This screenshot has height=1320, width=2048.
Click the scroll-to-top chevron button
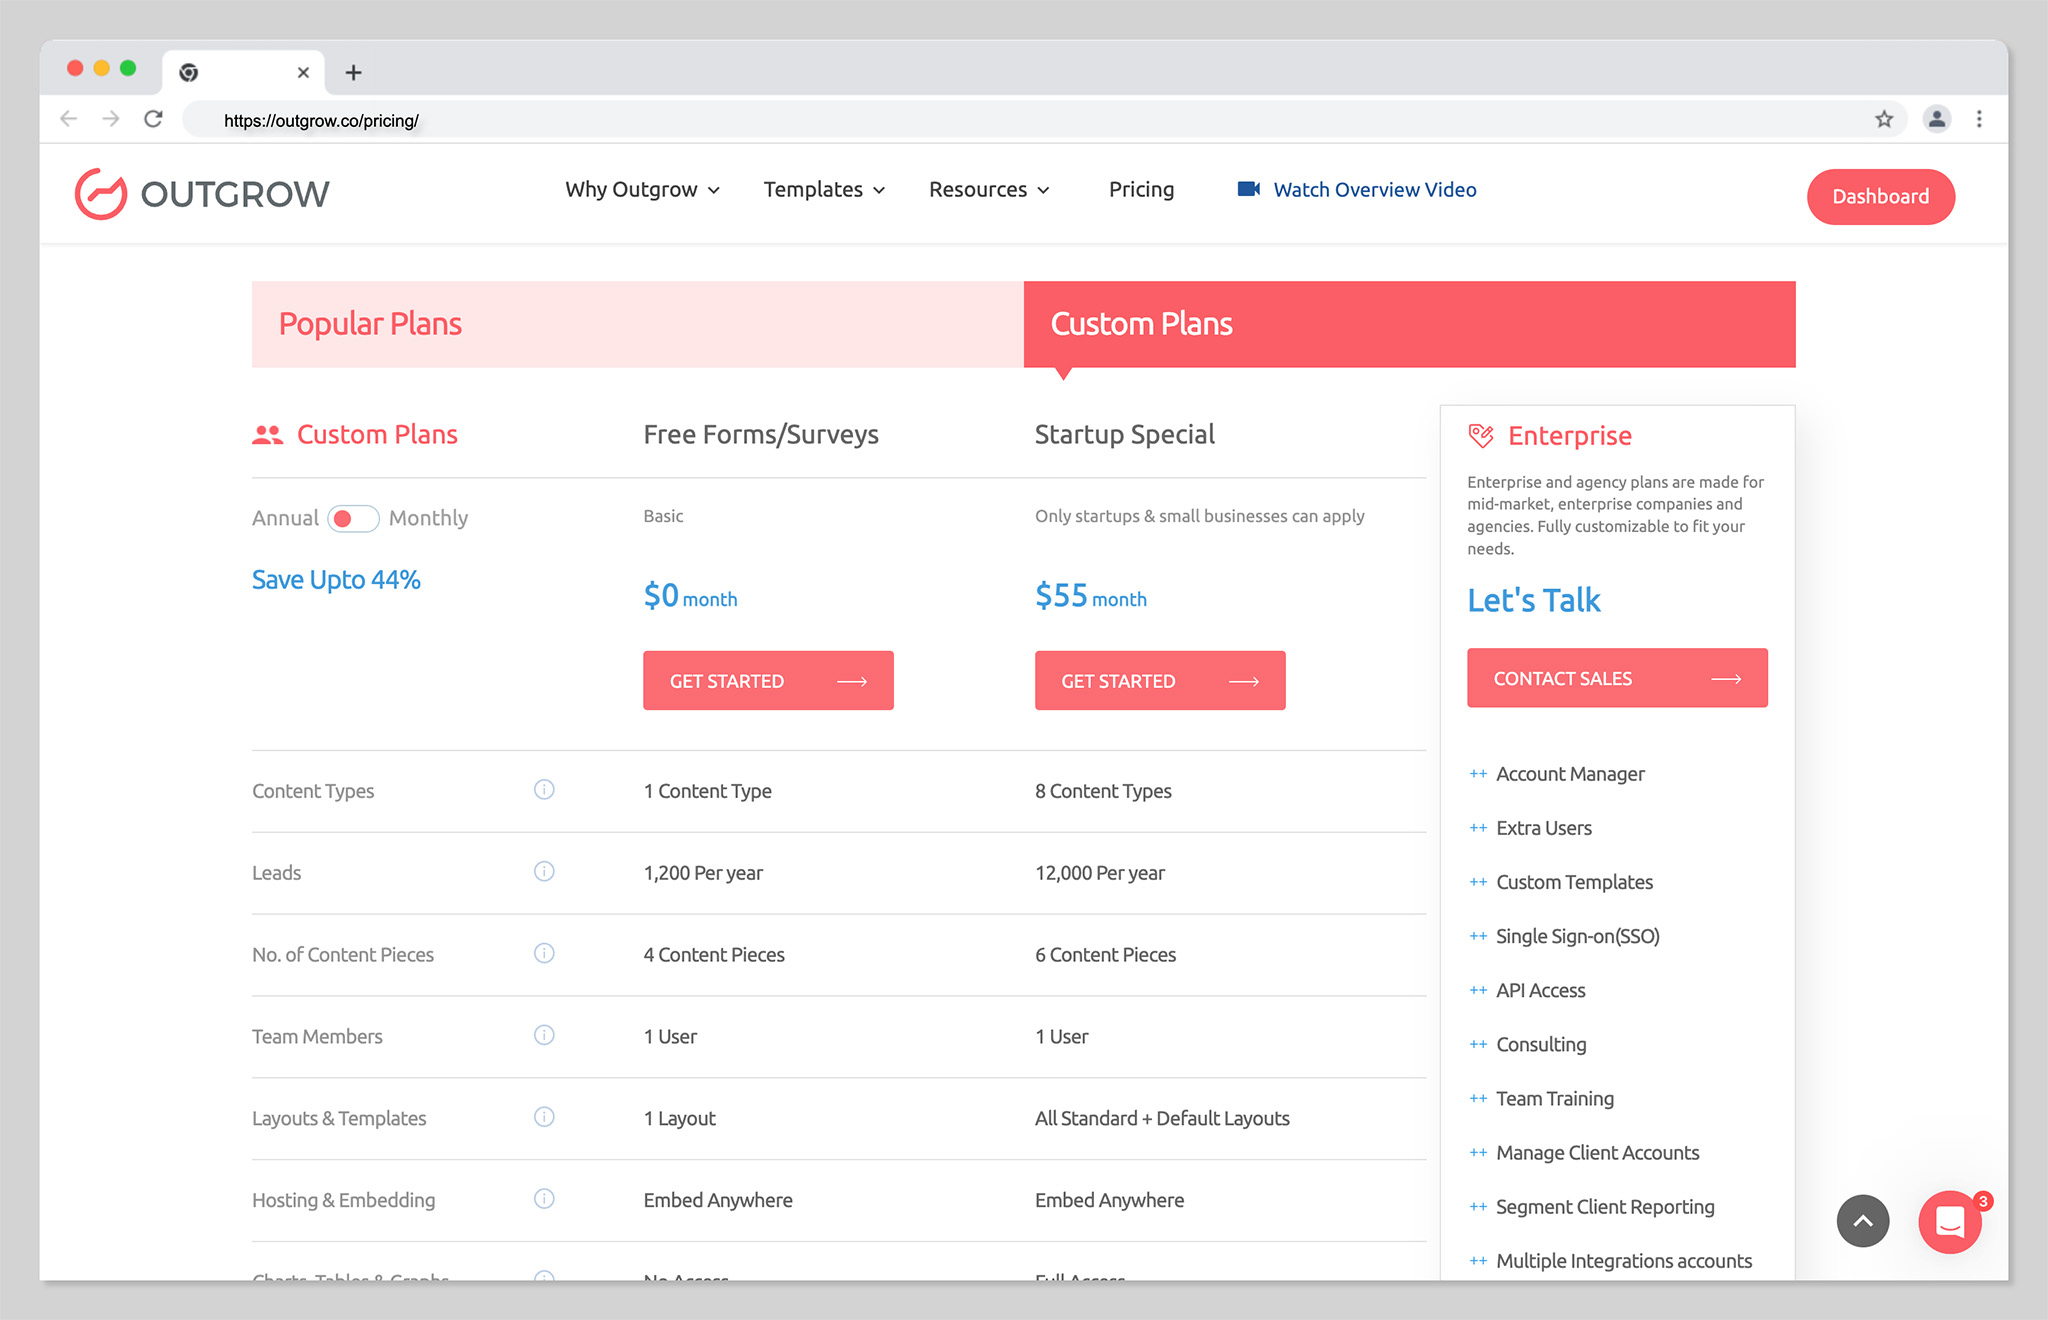(1863, 1221)
